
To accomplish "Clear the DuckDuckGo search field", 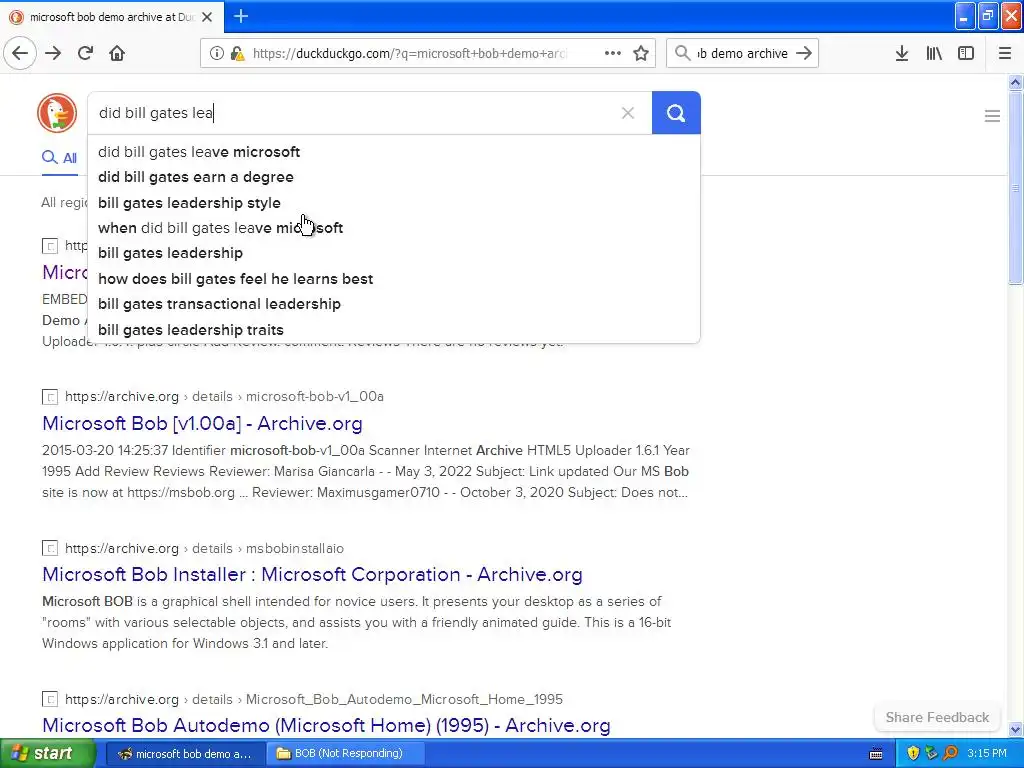I will (x=628, y=113).
